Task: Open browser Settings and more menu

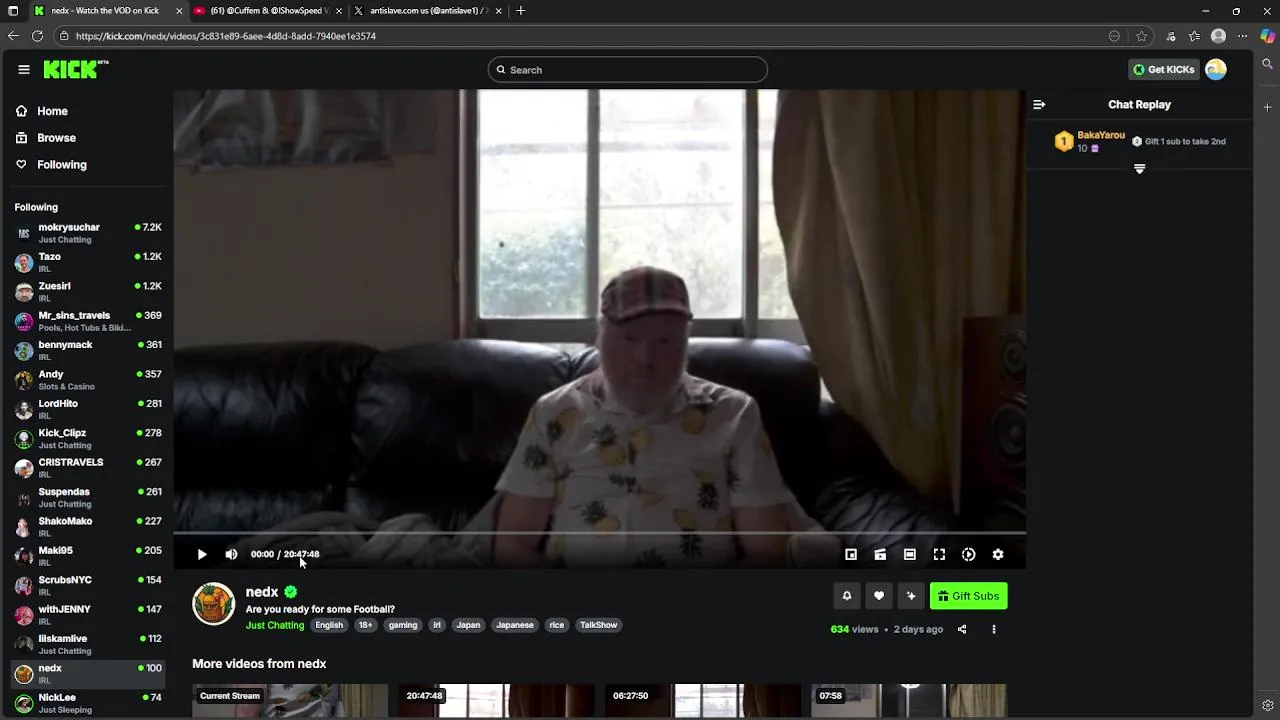Action: pyautogui.click(x=1243, y=36)
